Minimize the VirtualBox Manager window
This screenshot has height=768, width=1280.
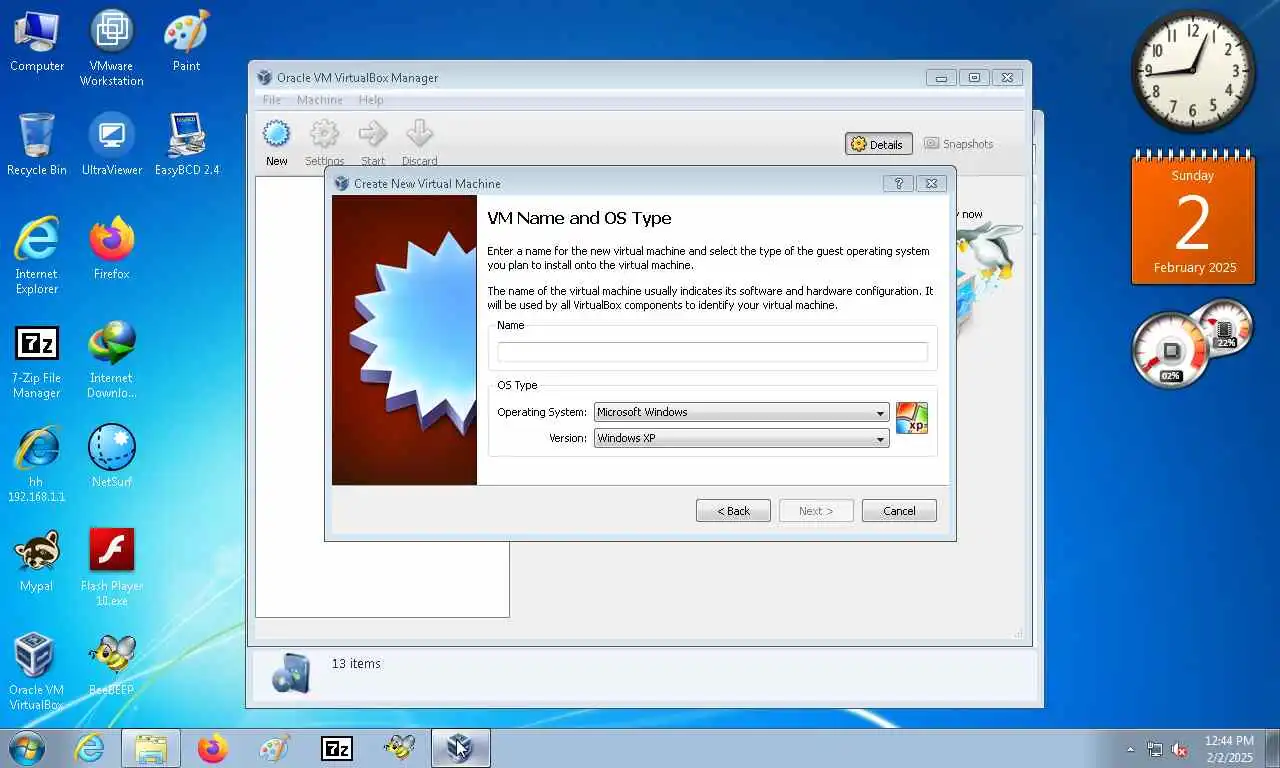[x=940, y=77]
